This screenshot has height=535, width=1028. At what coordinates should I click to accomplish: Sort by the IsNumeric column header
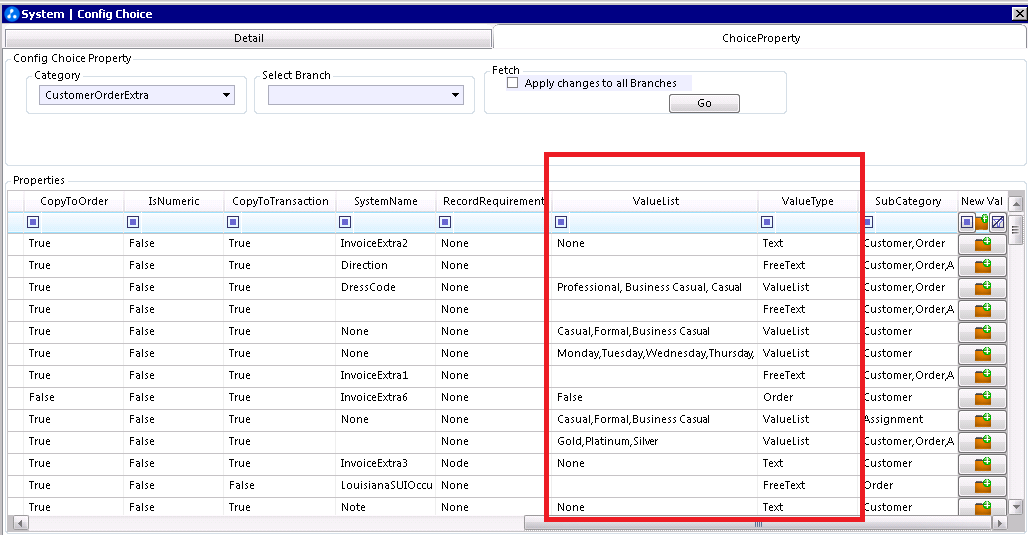(174, 201)
